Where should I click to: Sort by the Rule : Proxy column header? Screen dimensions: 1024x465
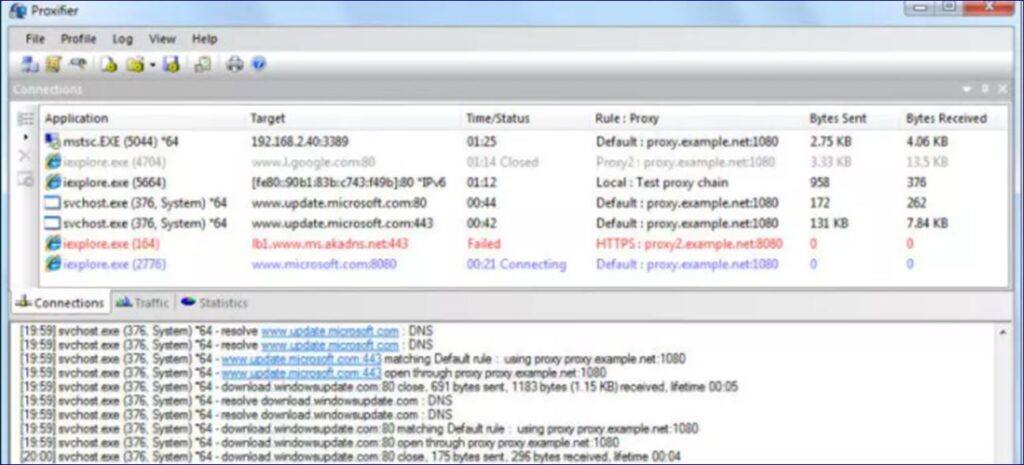tap(627, 119)
